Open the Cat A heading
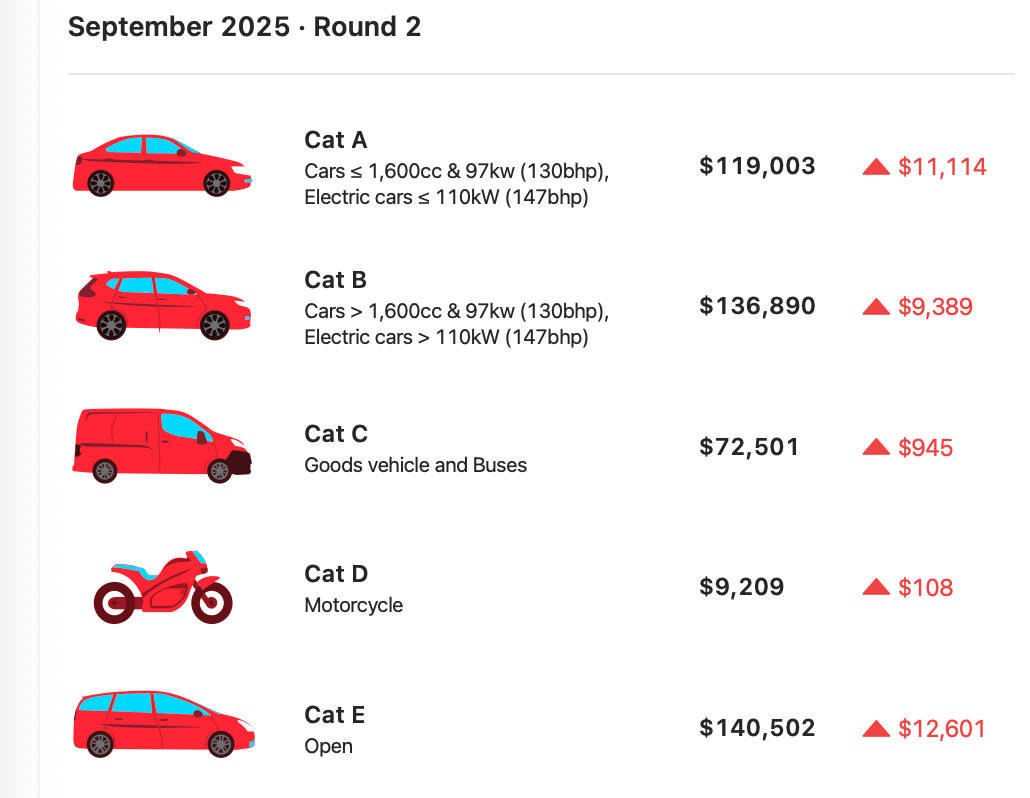 coord(336,140)
